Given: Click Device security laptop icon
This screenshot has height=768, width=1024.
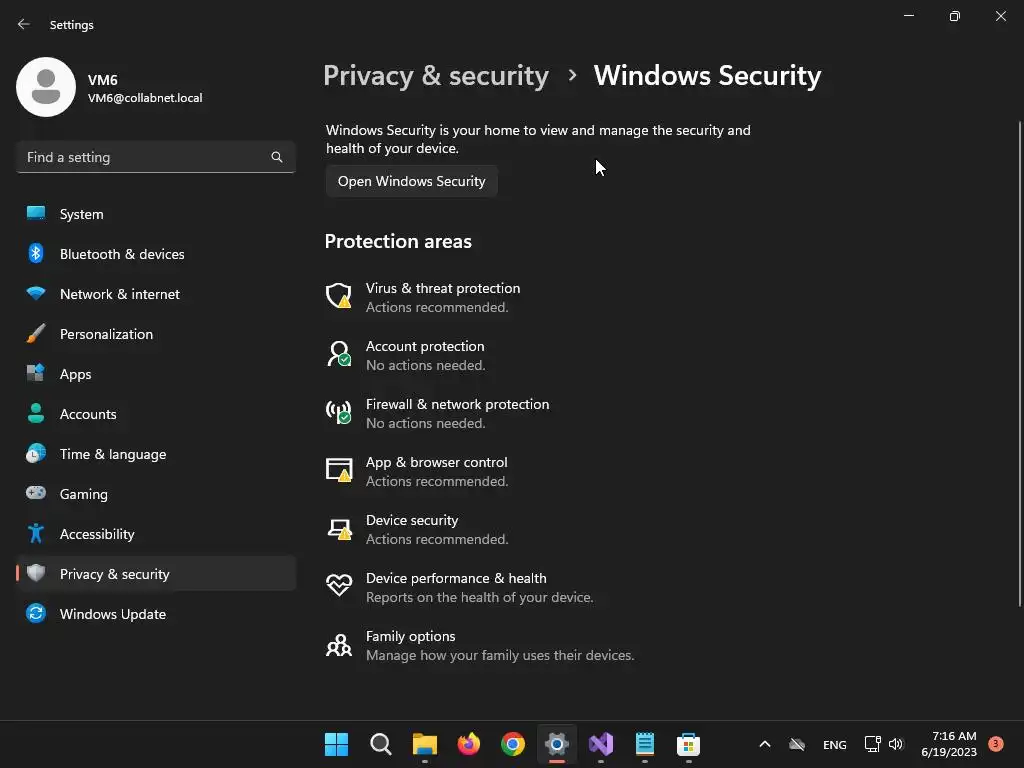Looking at the screenshot, I should pos(338,528).
